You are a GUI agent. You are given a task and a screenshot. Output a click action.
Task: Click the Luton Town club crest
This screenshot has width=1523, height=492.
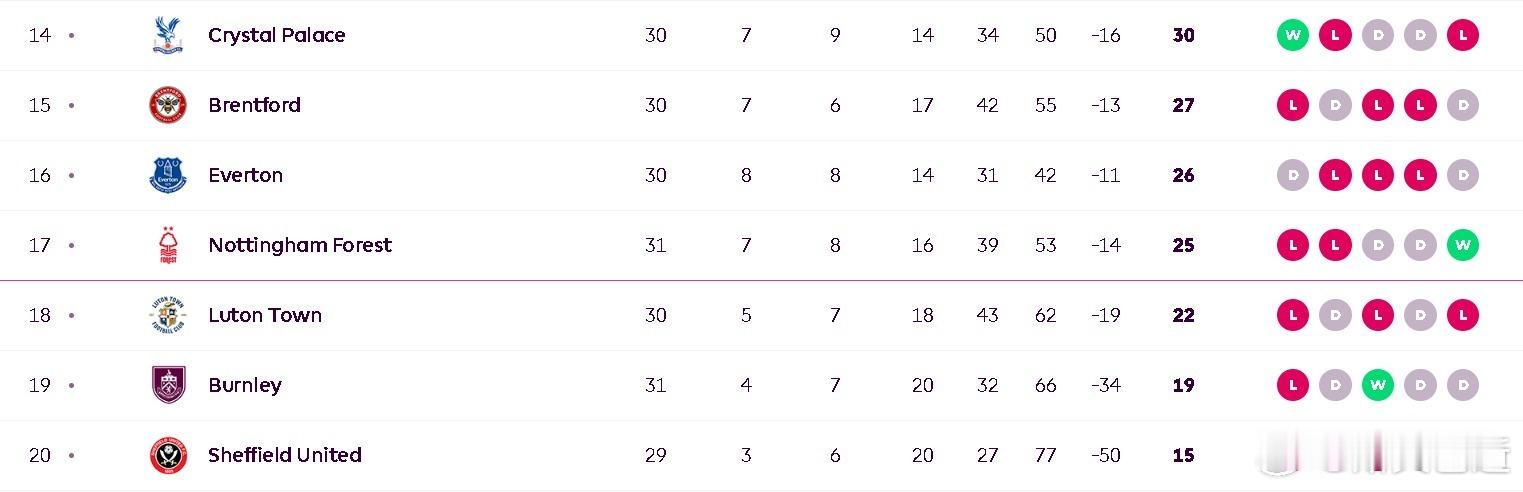[168, 315]
